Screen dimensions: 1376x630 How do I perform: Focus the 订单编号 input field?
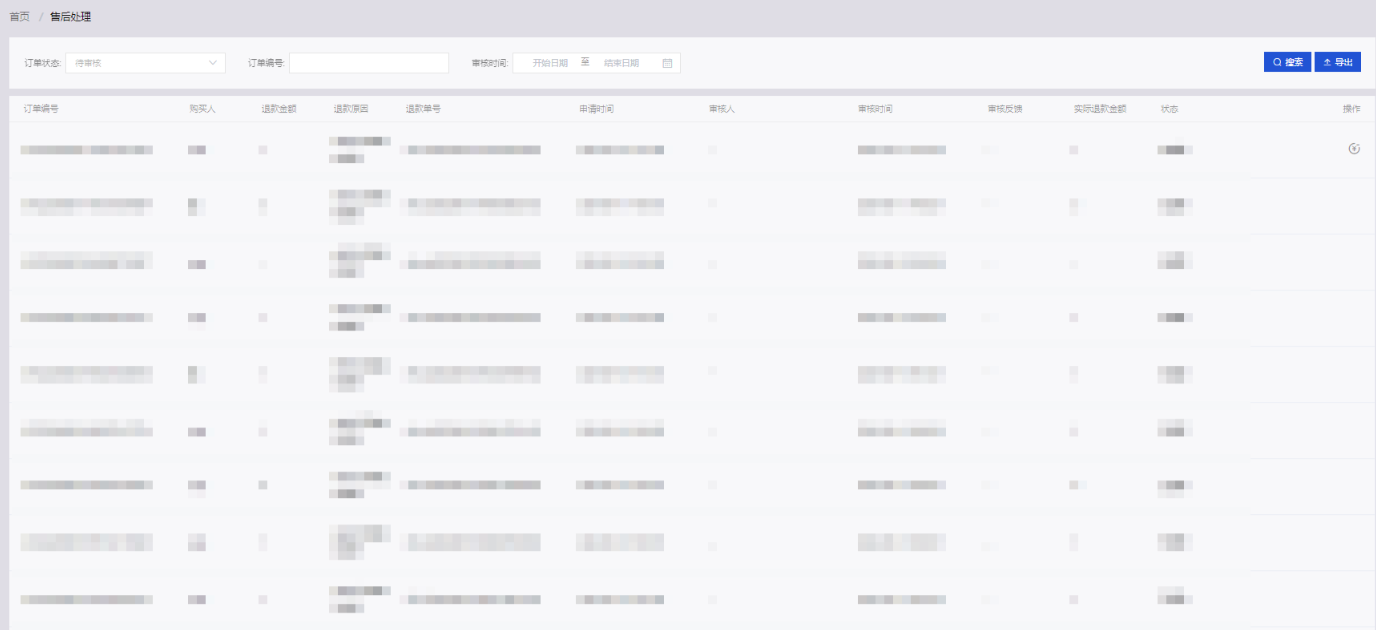coord(369,63)
